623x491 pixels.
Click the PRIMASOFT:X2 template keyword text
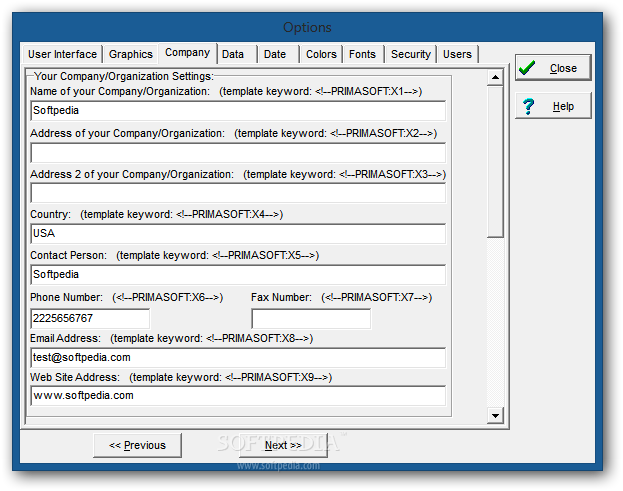(x=336, y=133)
